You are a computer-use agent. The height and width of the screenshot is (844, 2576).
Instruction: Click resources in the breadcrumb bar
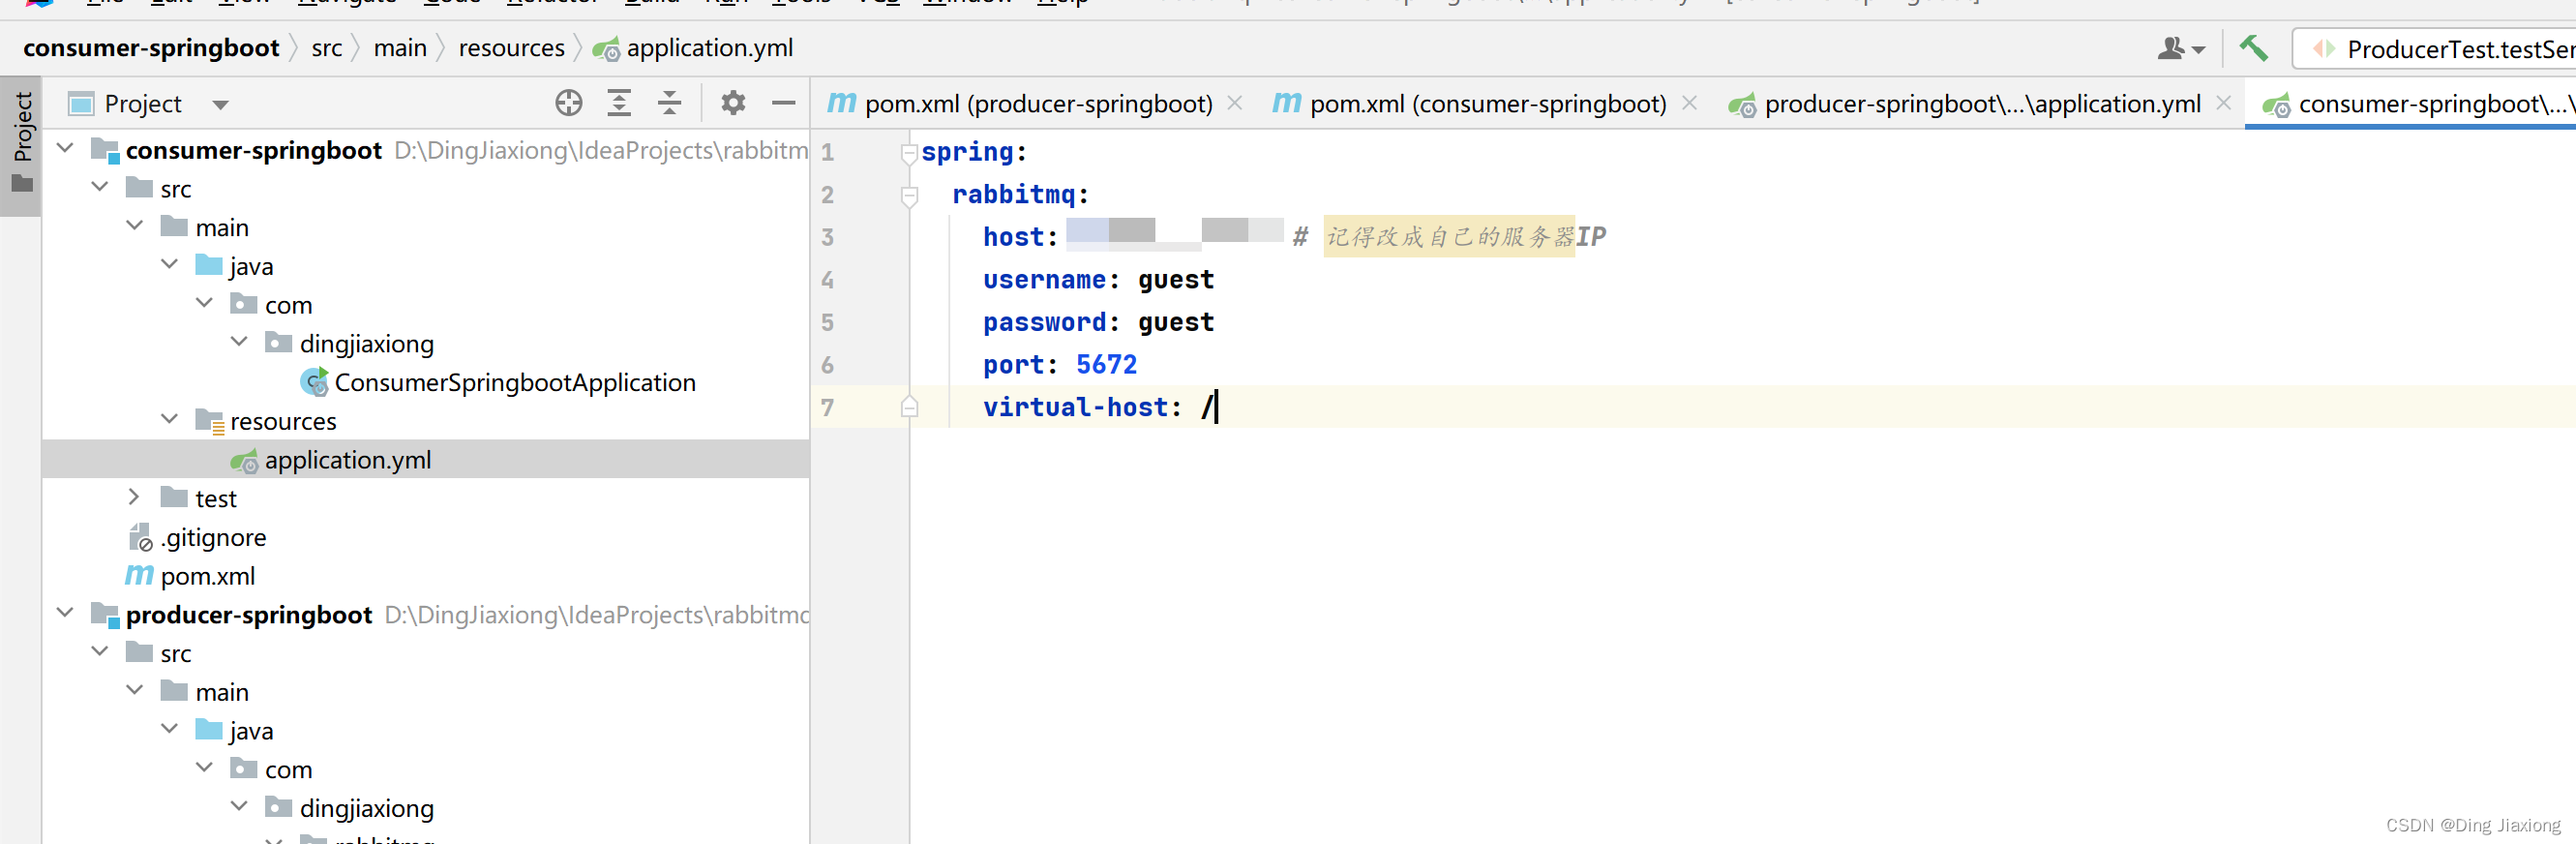click(x=511, y=48)
